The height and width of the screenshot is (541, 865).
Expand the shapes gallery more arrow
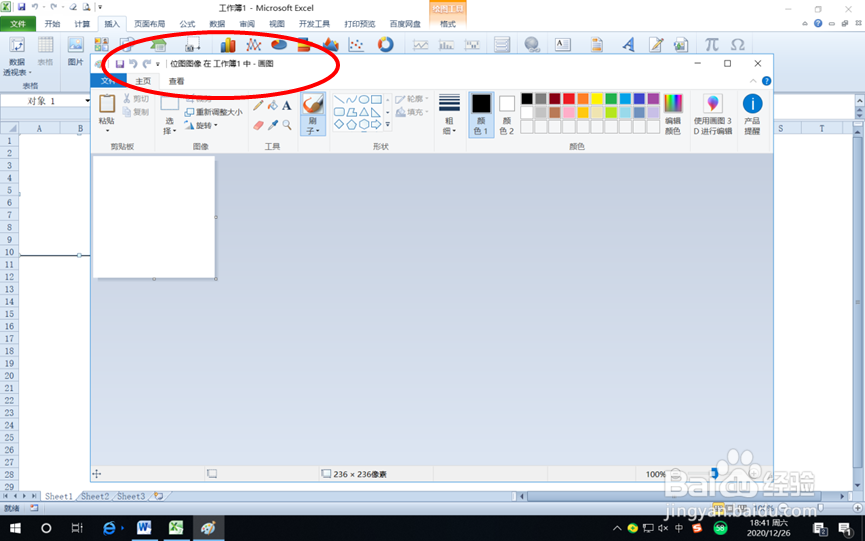[x=388, y=125]
